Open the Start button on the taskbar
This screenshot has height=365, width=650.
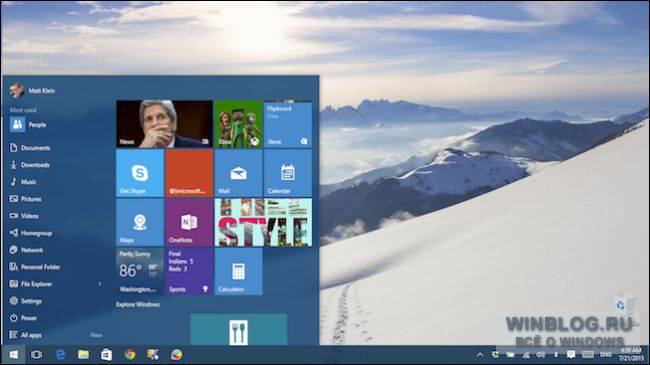pyautogui.click(x=13, y=355)
